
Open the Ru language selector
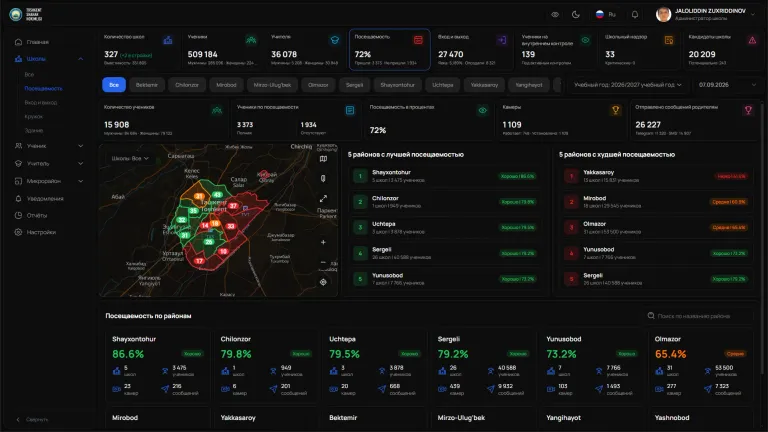coord(605,15)
